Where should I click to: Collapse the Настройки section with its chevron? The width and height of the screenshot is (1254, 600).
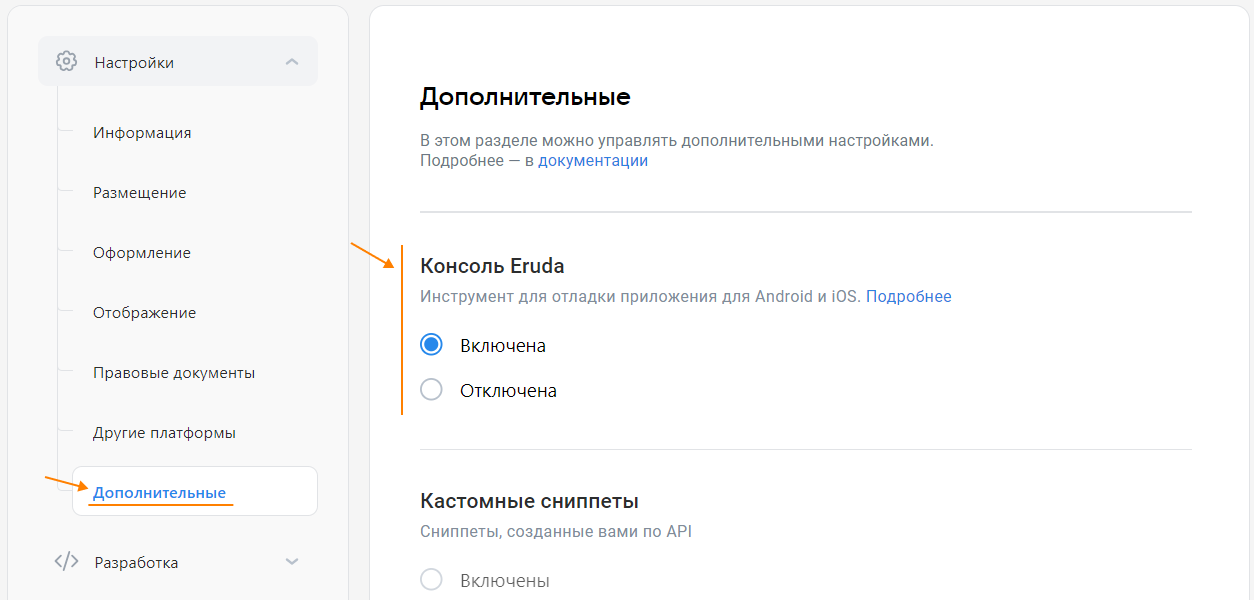click(x=292, y=61)
